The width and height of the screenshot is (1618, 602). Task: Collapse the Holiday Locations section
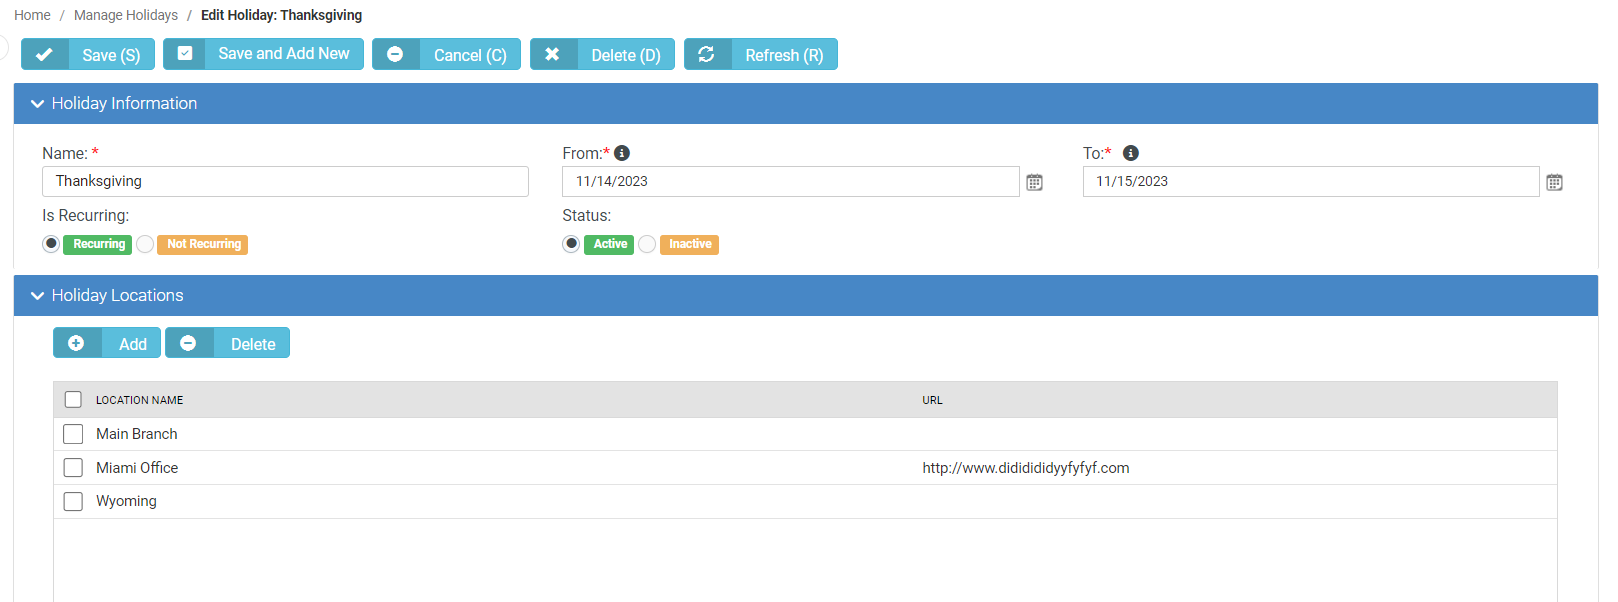(x=38, y=296)
